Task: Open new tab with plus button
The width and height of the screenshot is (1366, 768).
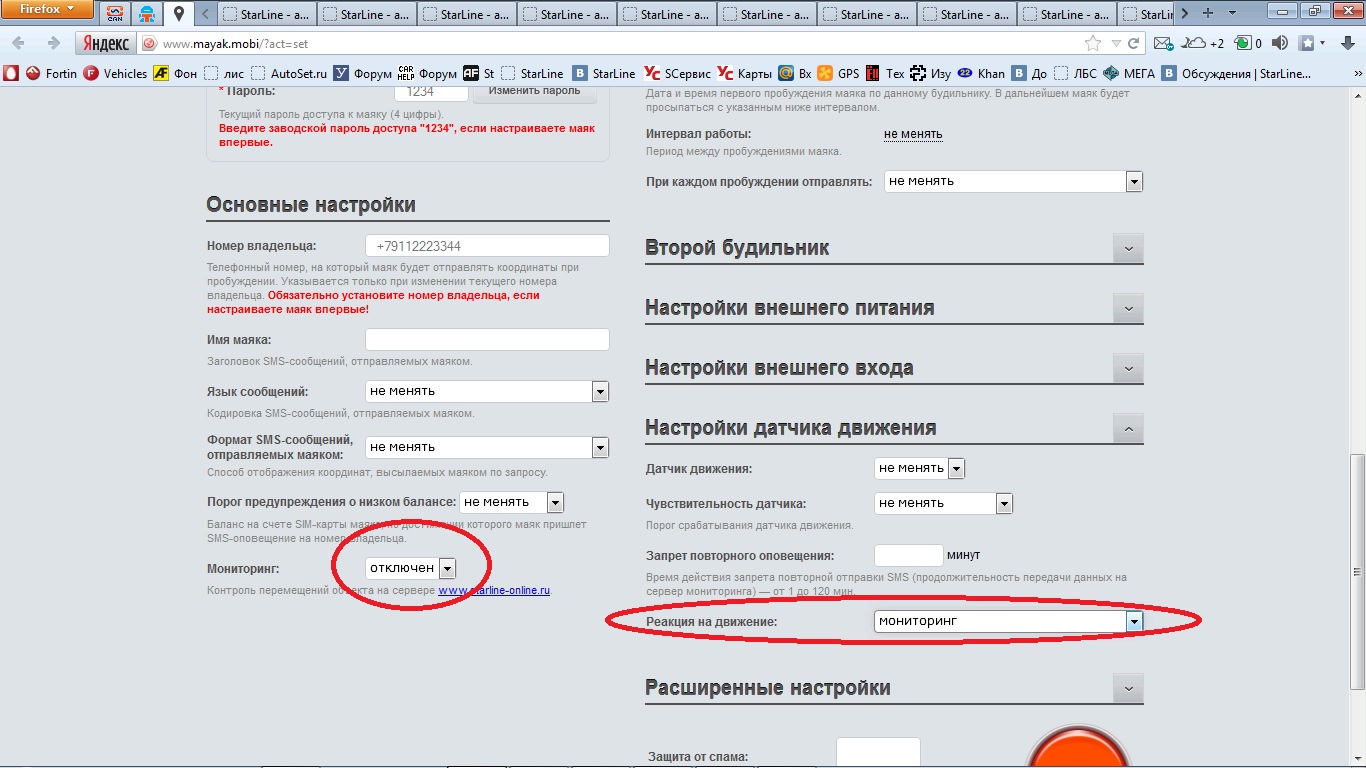Action: pos(1208,14)
